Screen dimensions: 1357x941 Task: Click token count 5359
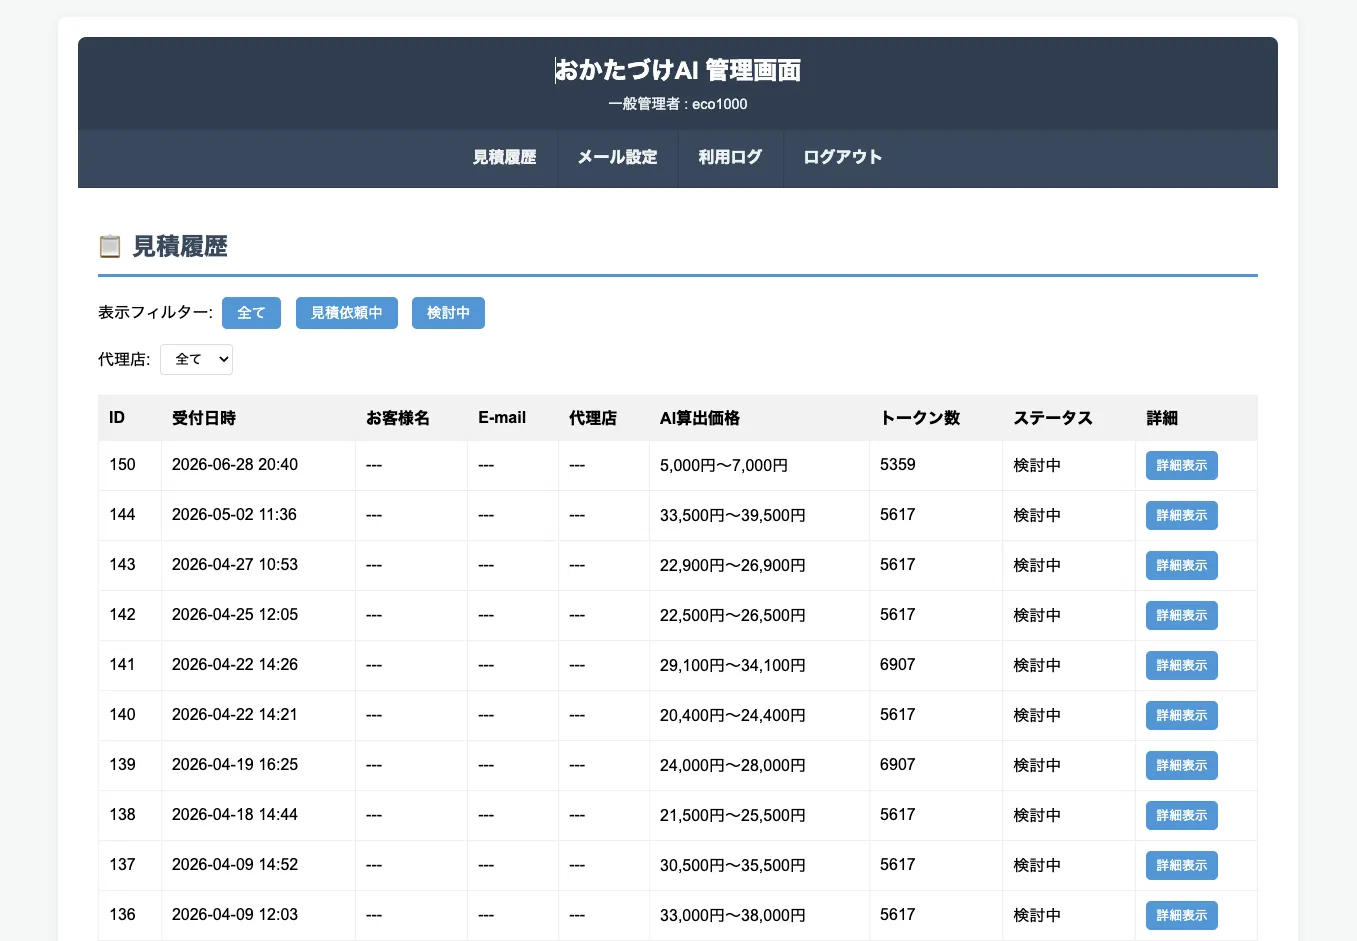click(x=898, y=465)
